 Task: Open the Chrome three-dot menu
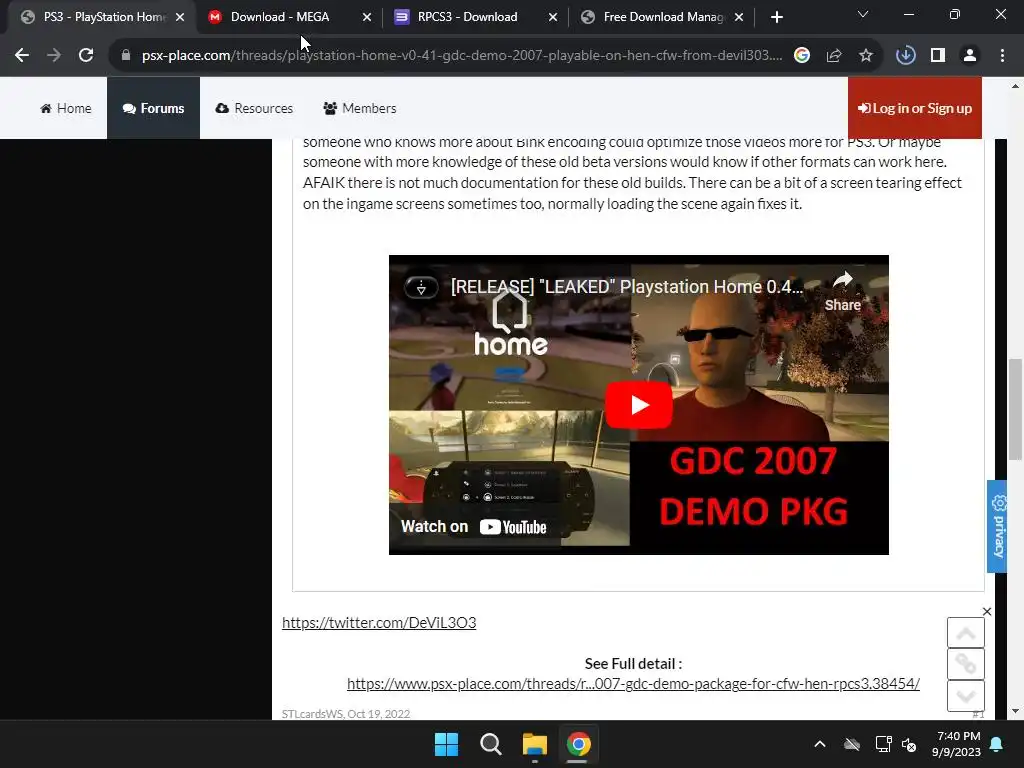pos(1002,56)
